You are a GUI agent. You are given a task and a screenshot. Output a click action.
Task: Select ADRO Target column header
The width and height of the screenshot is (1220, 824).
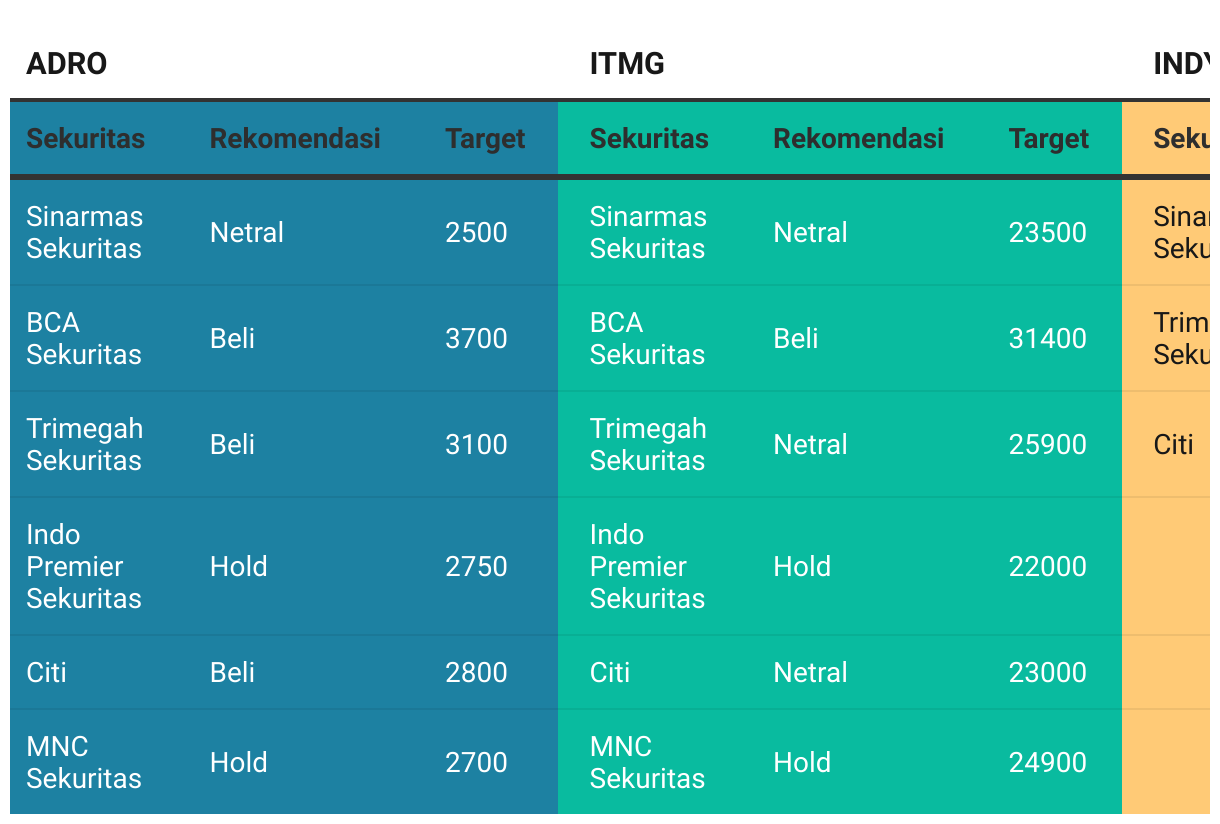click(x=485, y=138)
